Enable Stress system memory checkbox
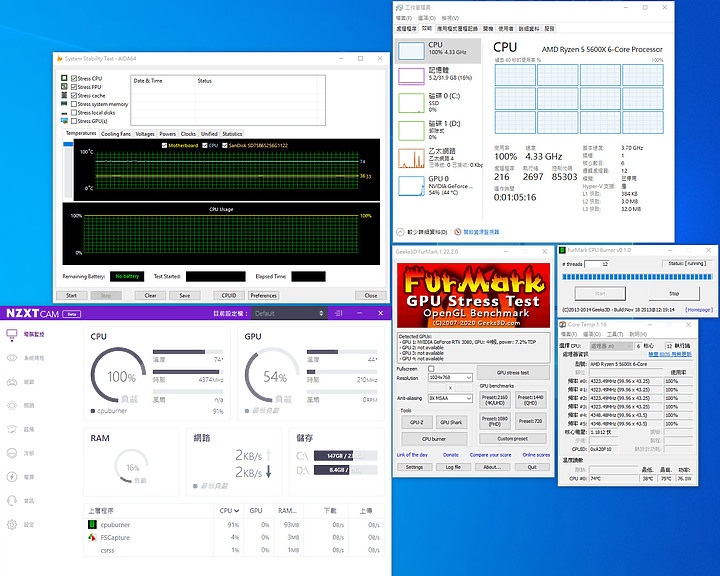The width and height of the screenshot is (720, 576). [74, 104]
